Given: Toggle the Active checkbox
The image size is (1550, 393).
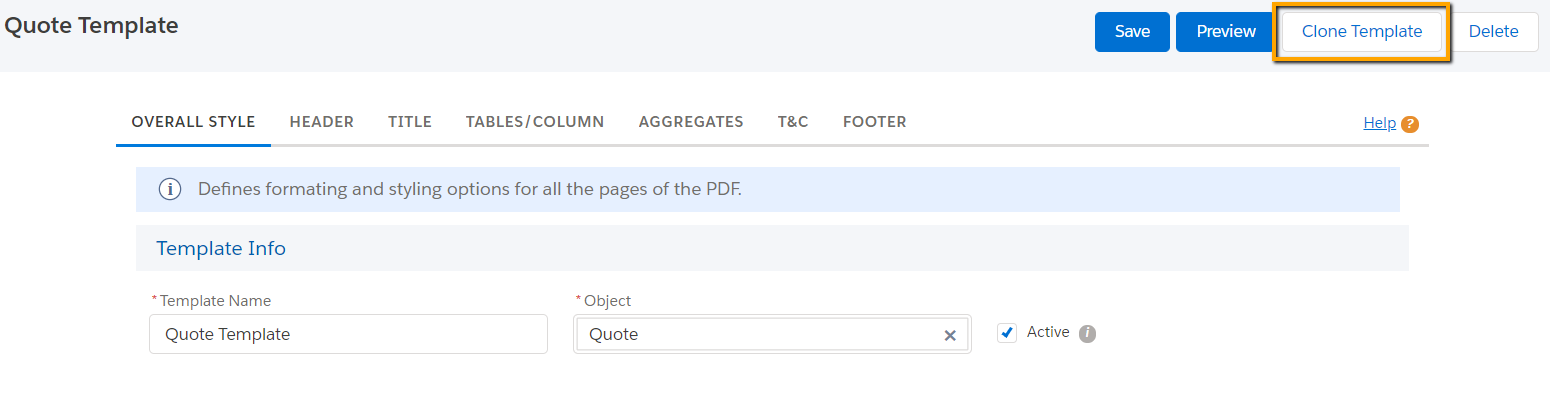Looking at the screenshot, I should pos(1007,333).
